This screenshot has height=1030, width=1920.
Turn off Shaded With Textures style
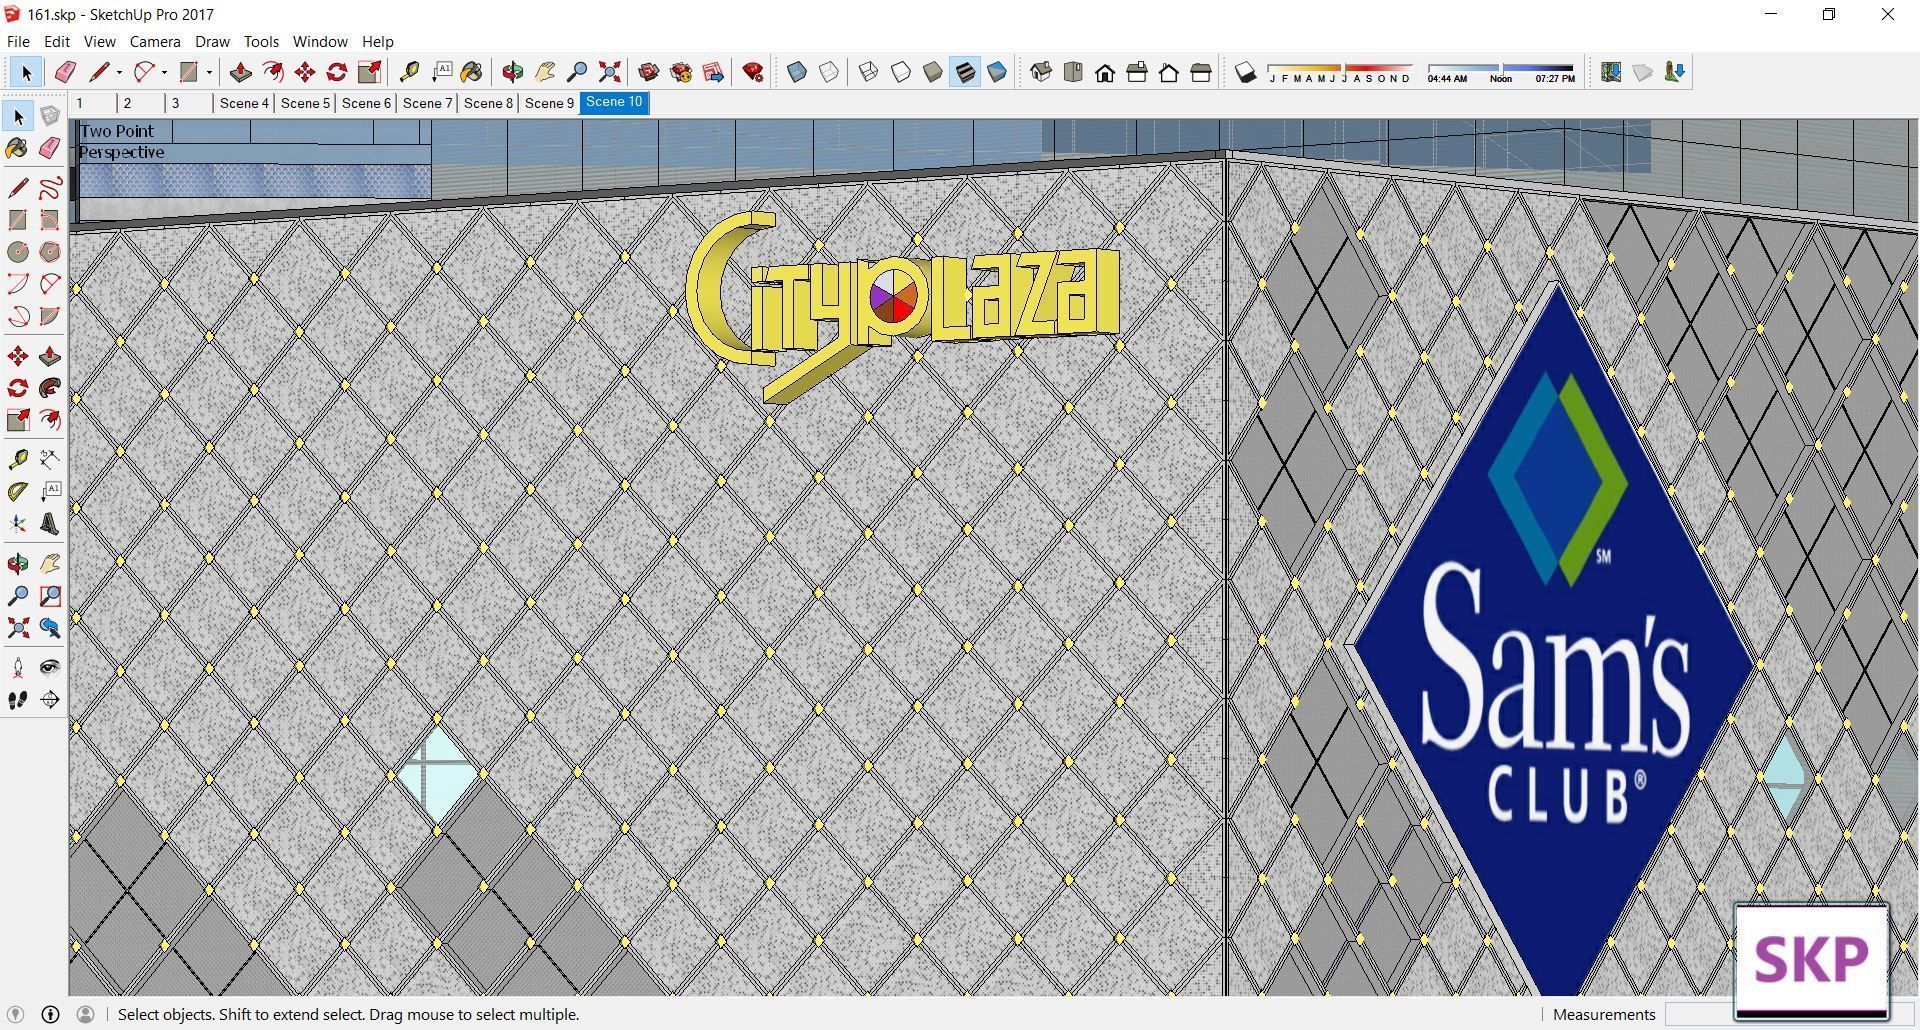tap(965, 72)
